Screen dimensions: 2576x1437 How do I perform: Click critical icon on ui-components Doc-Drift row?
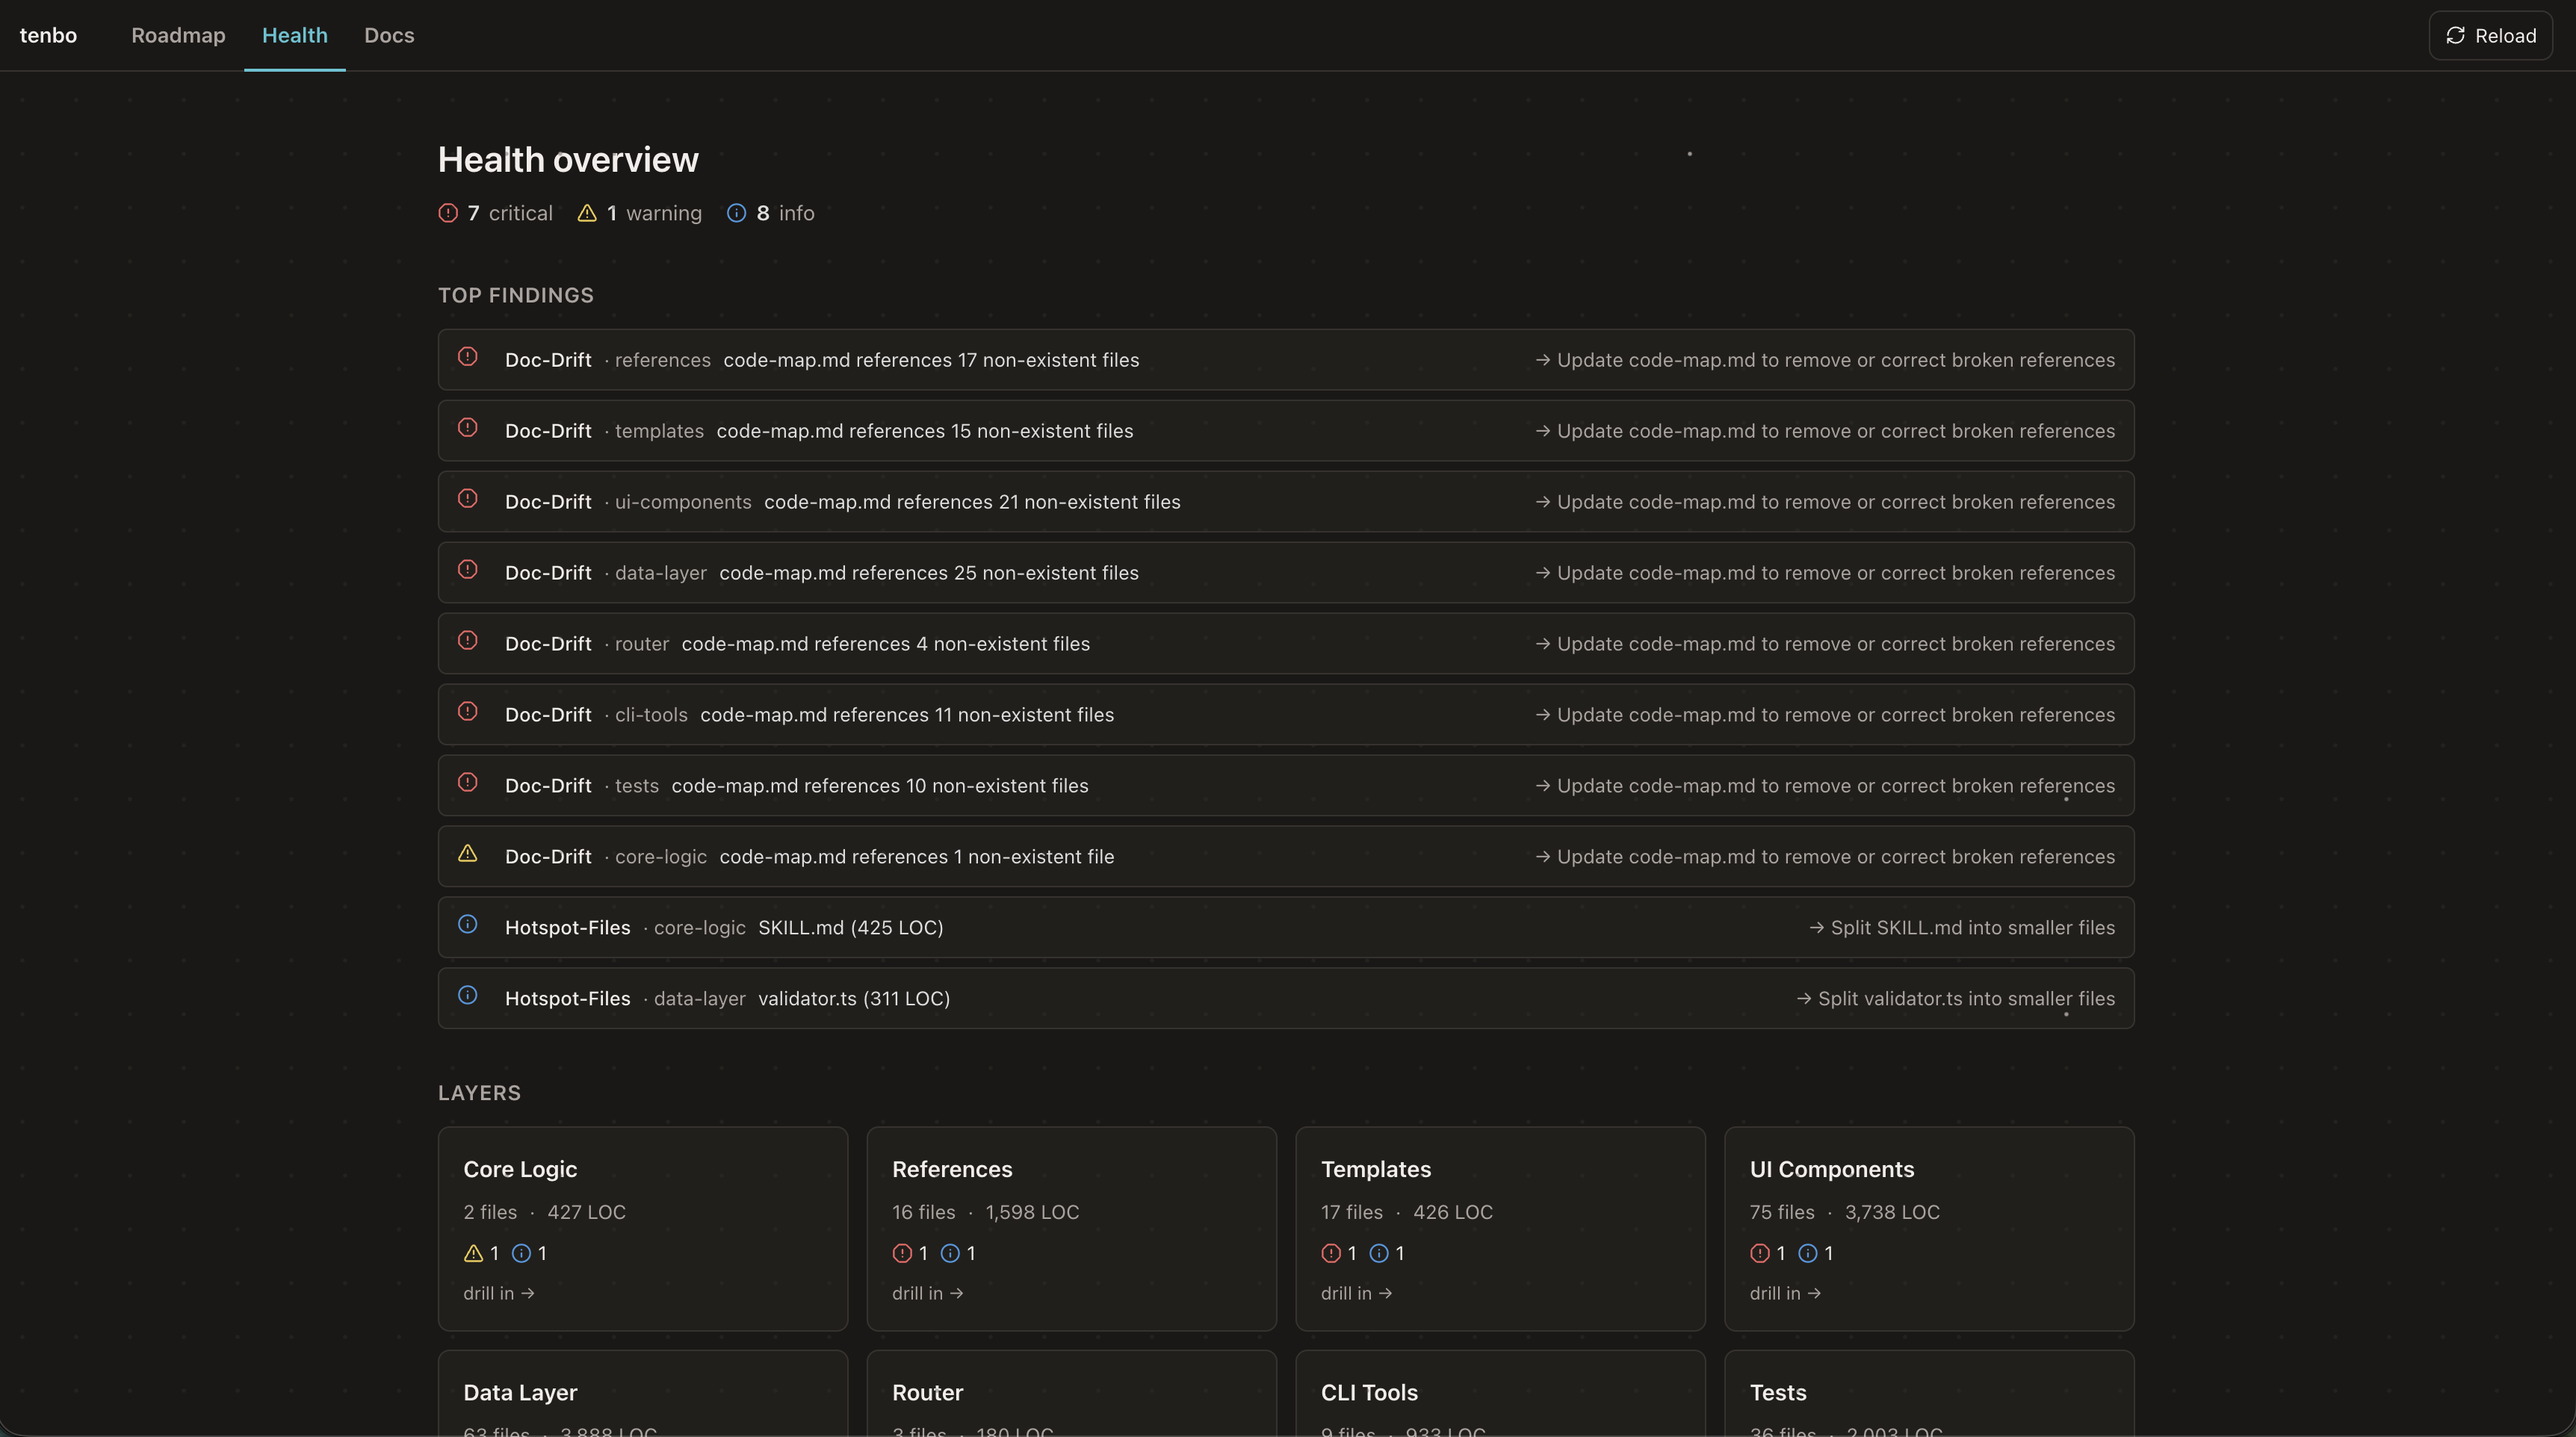[467, 499]
